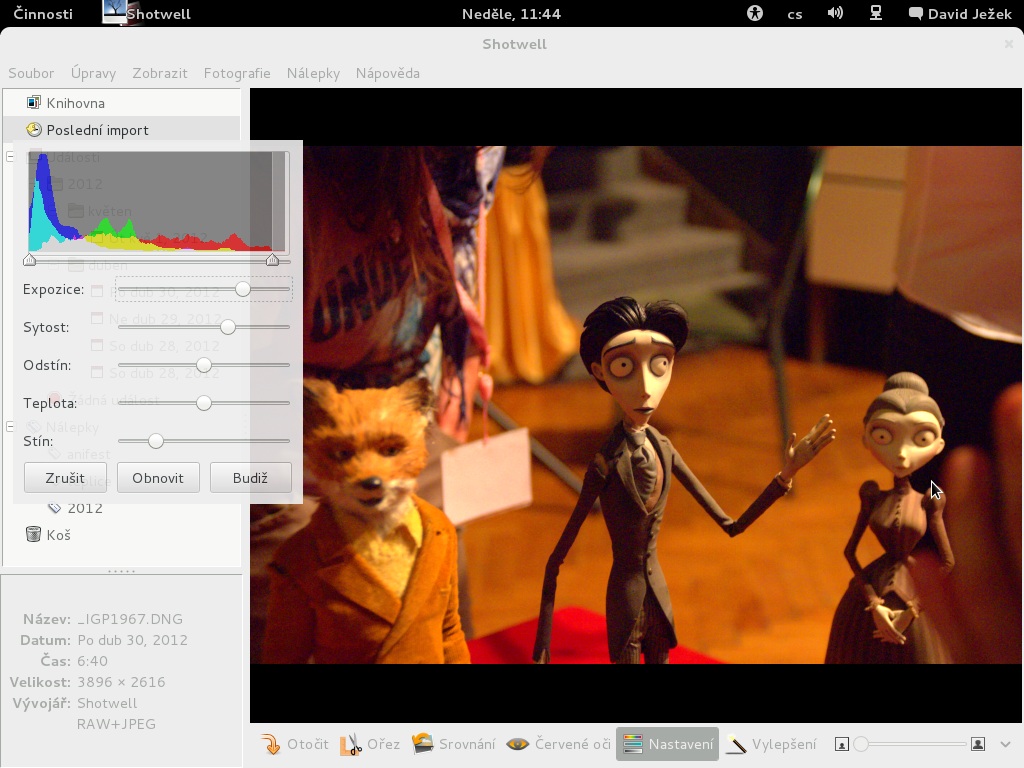Click the time value 6:40
The height and width of the screenshot is (768, 1024).
point(92,661)
